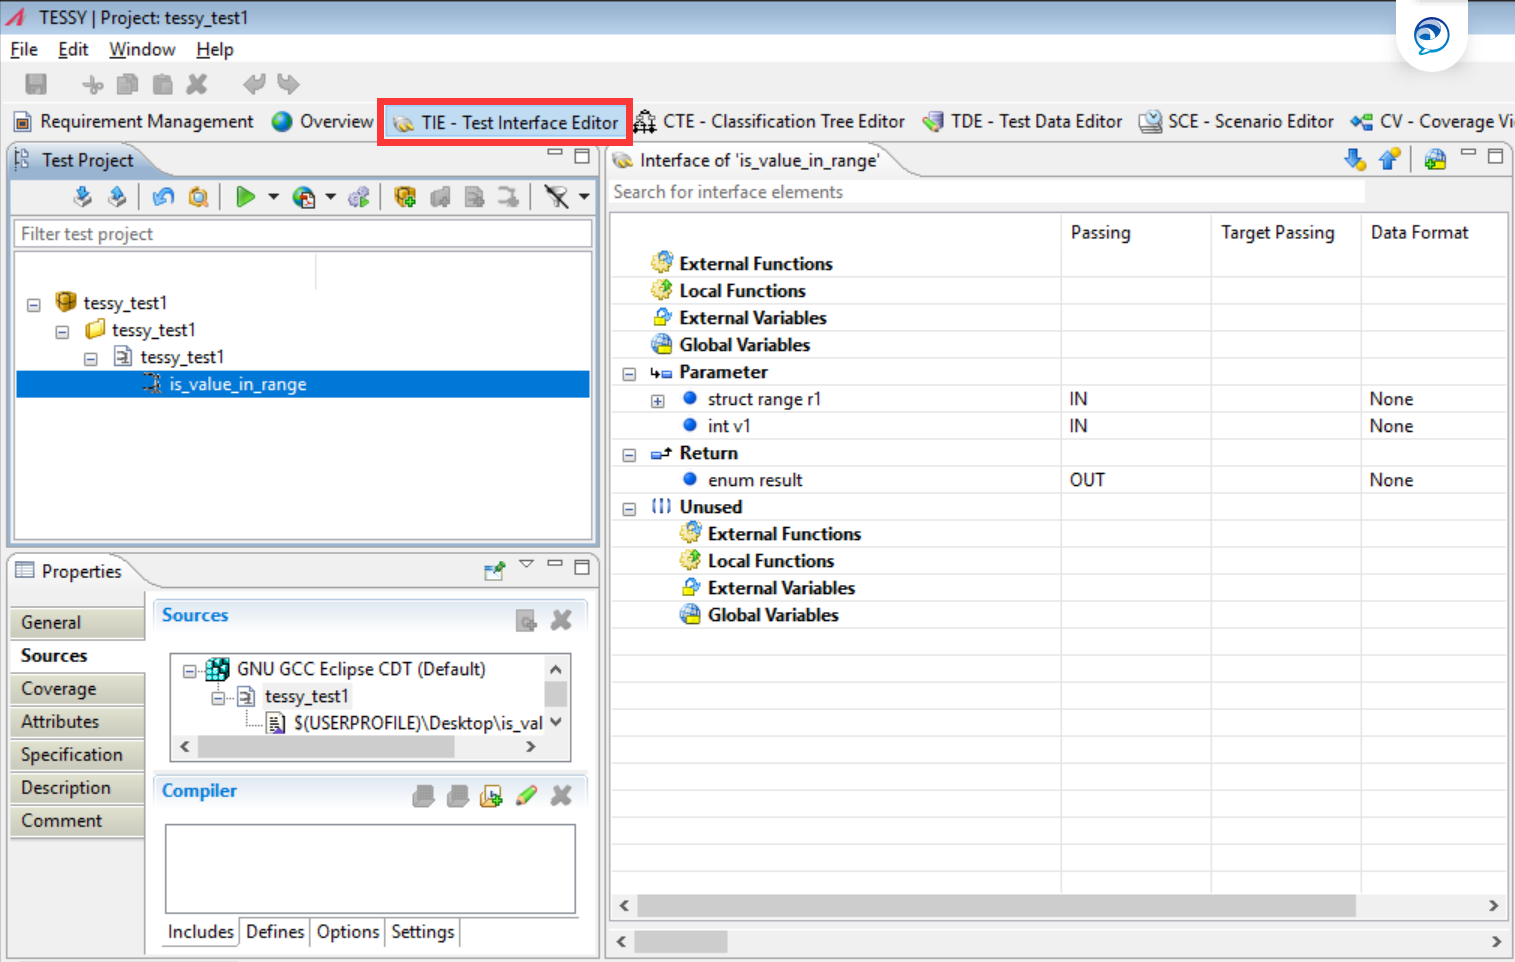This screenshot has height=962, width=1515.
Task: Open the Properties view menu triangle
Action: click(x=527, y=565)
